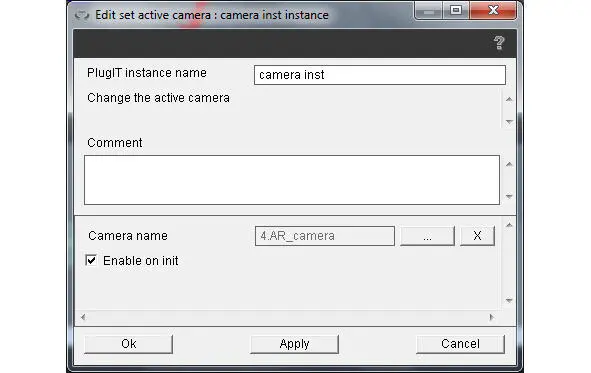
Task: Click the Ok button
Action: 129,344
